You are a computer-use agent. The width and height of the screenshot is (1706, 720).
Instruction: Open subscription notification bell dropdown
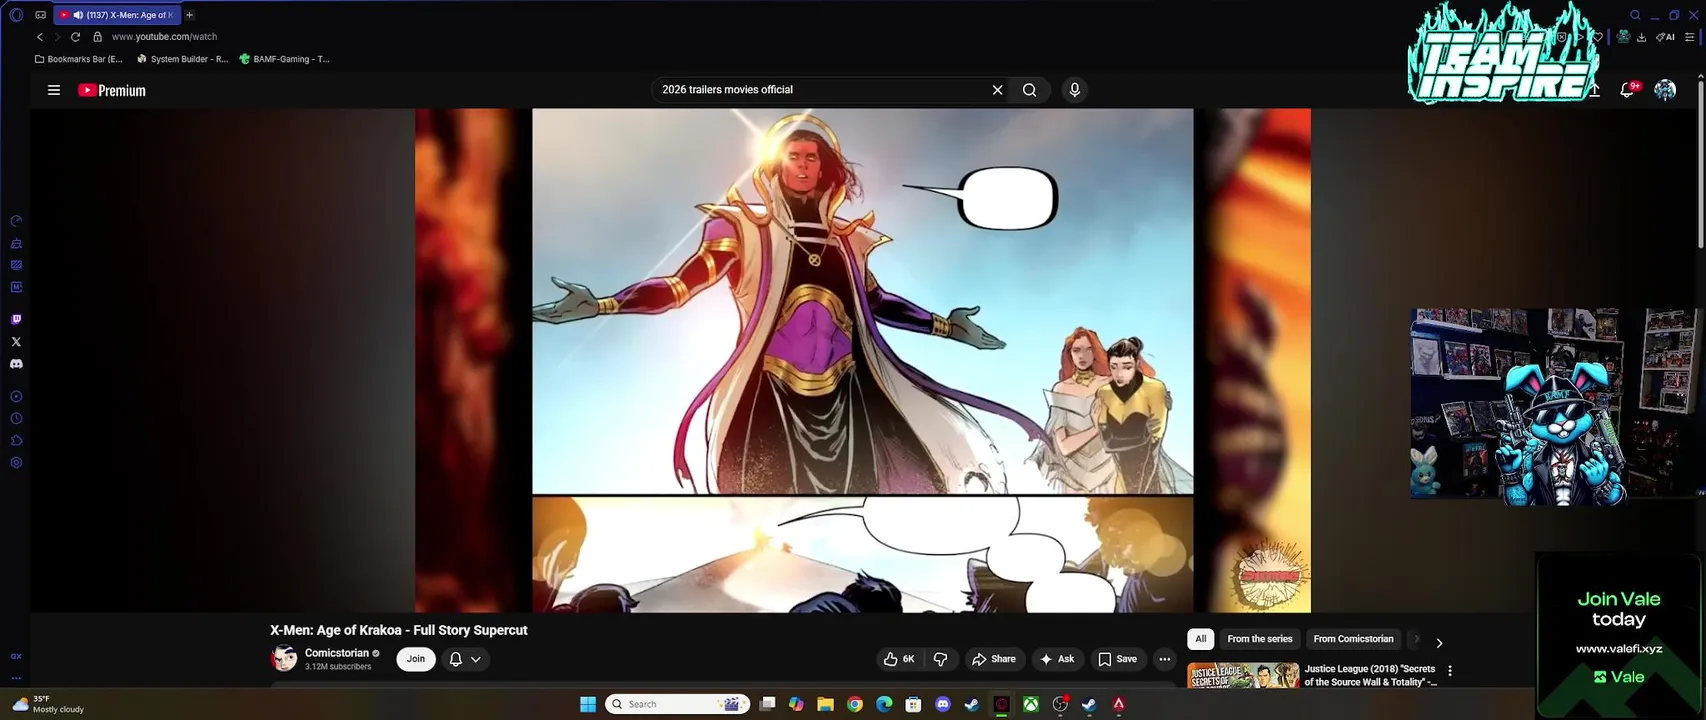tap(465, 659)
